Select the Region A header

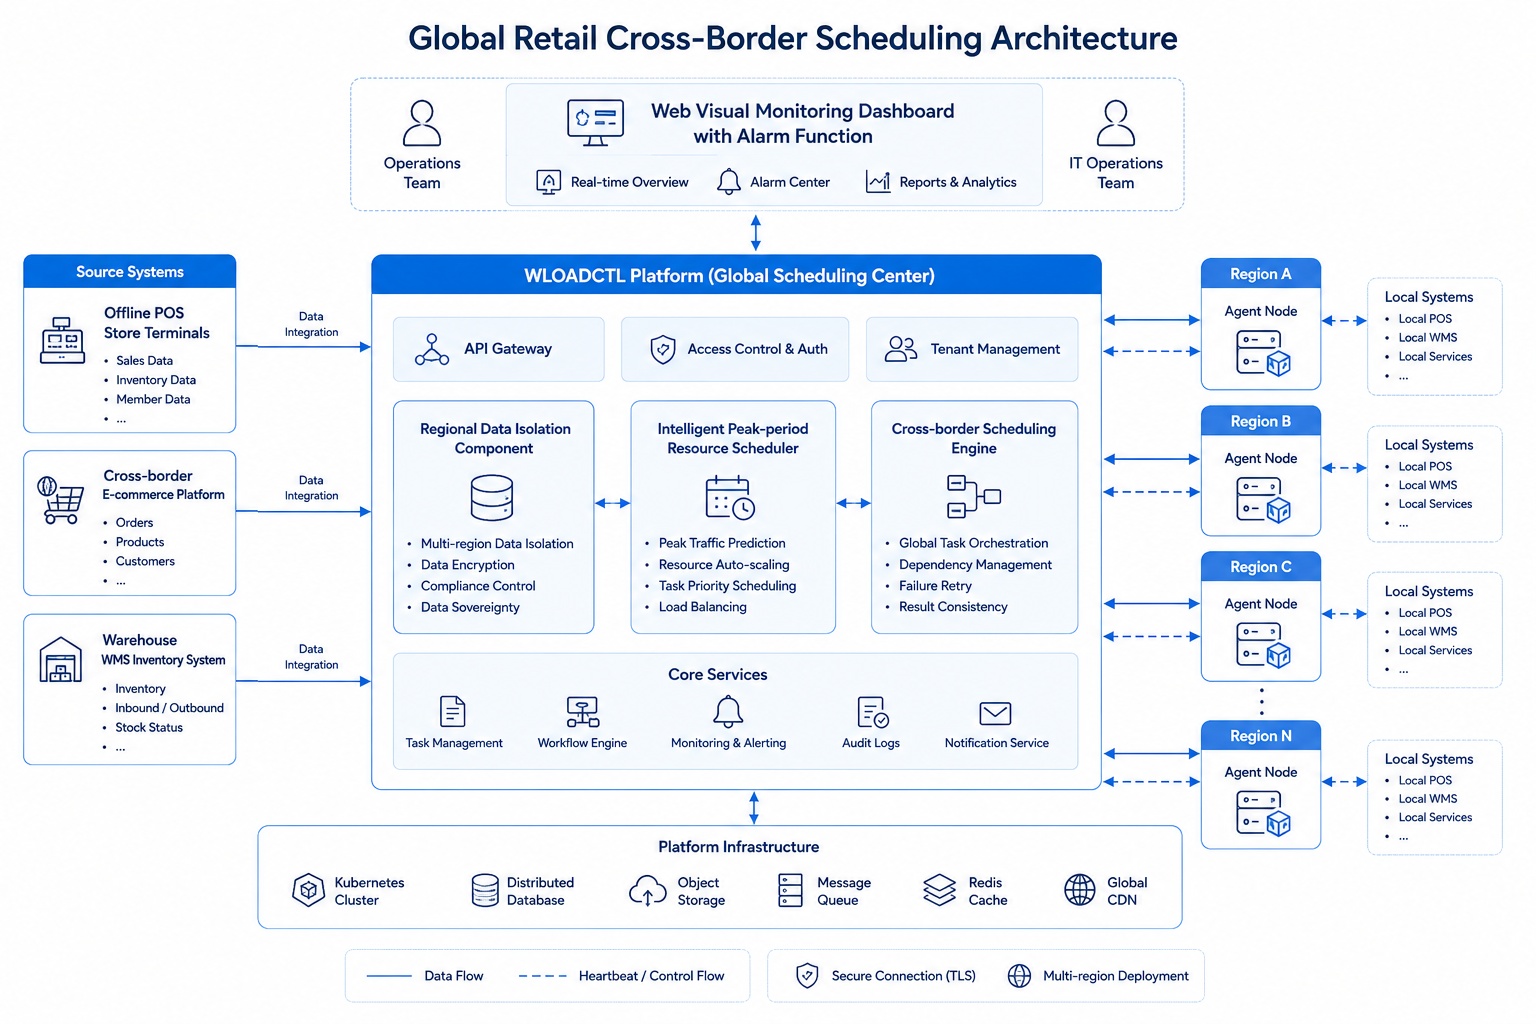coord(1261,274)
